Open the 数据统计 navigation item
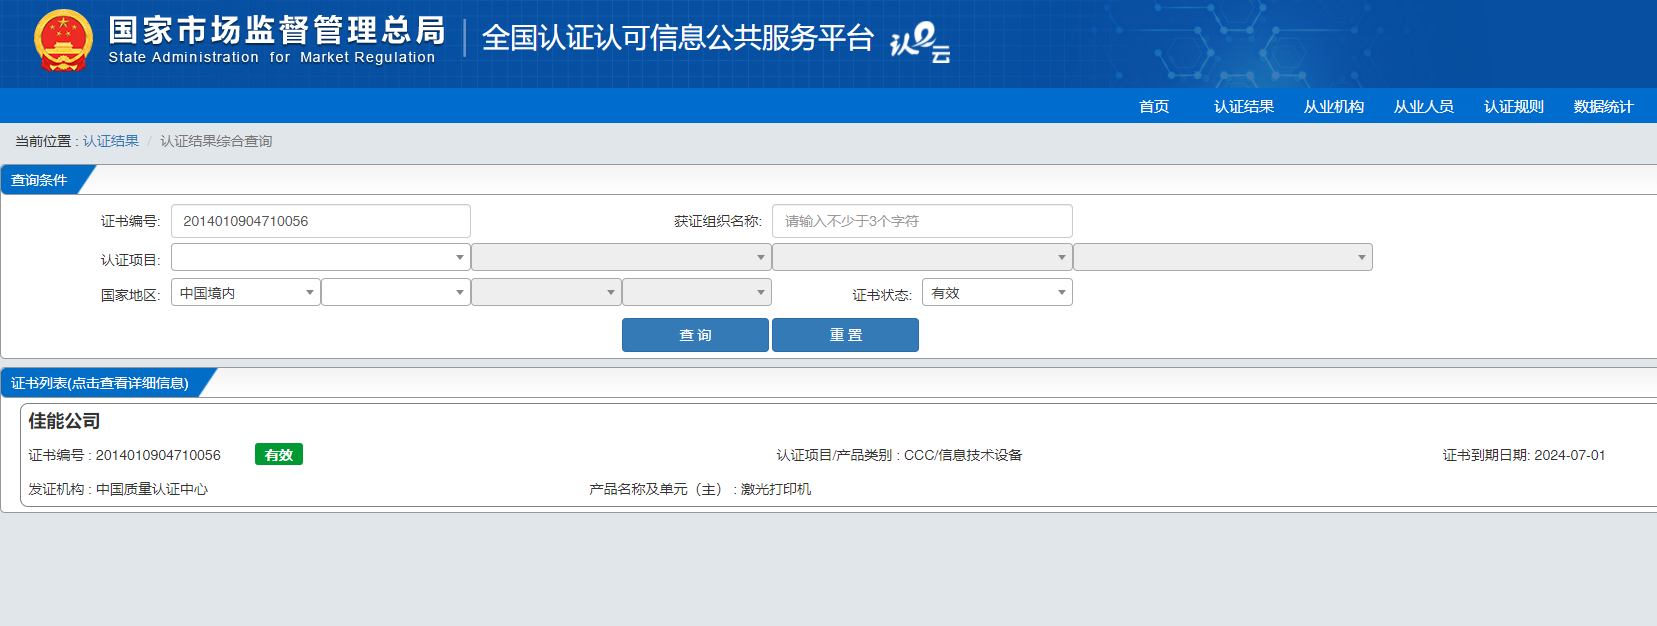The image size is (1657, 626). [1604, 106]
